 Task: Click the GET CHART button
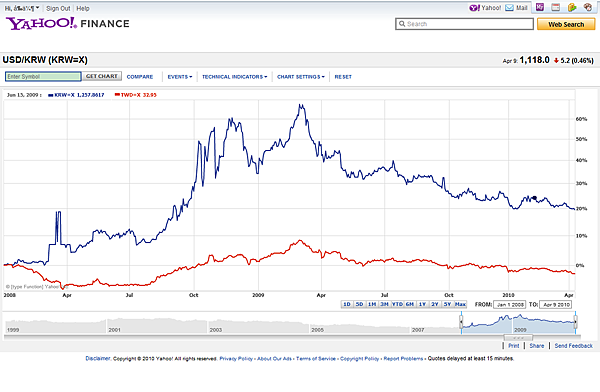(x=102, y=76)
